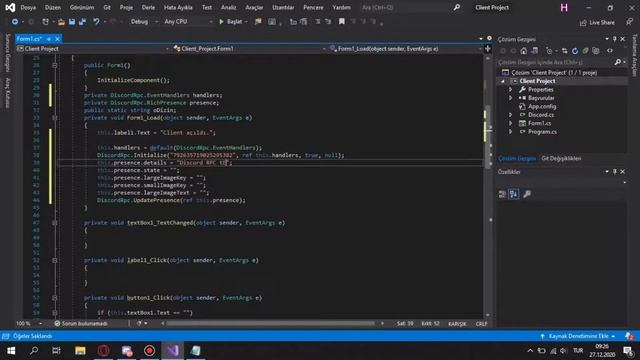Expand the Program.cs node
640x360 pixels.
(510, 132)
